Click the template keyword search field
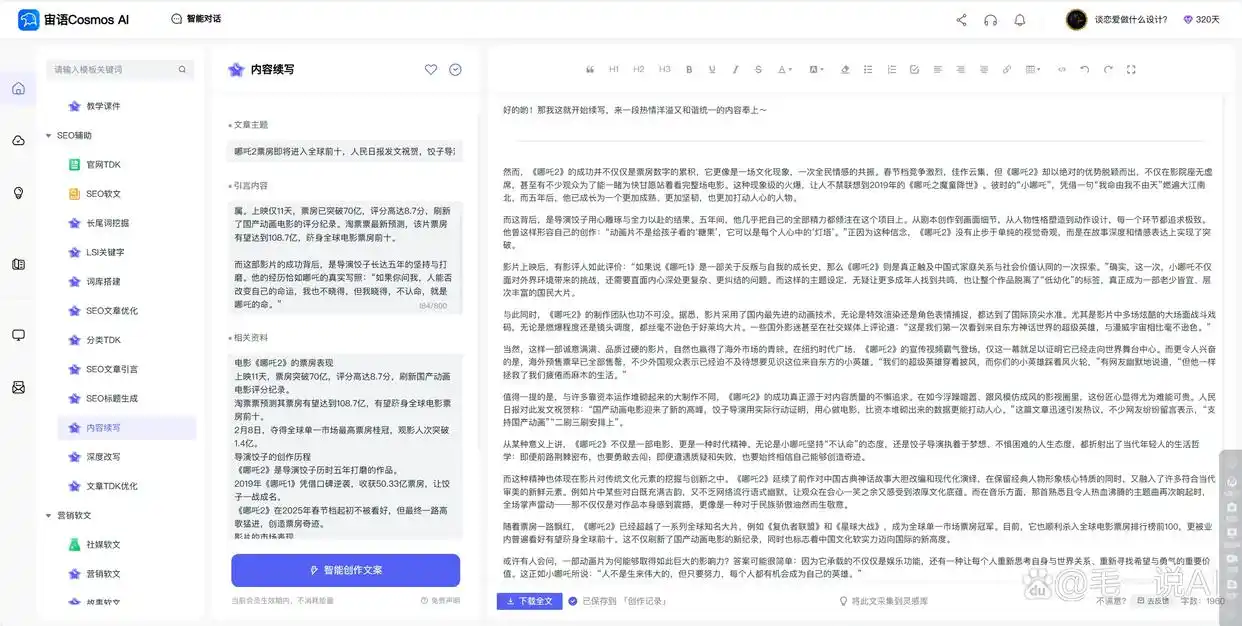The image size is (1242, 626). 115,70
